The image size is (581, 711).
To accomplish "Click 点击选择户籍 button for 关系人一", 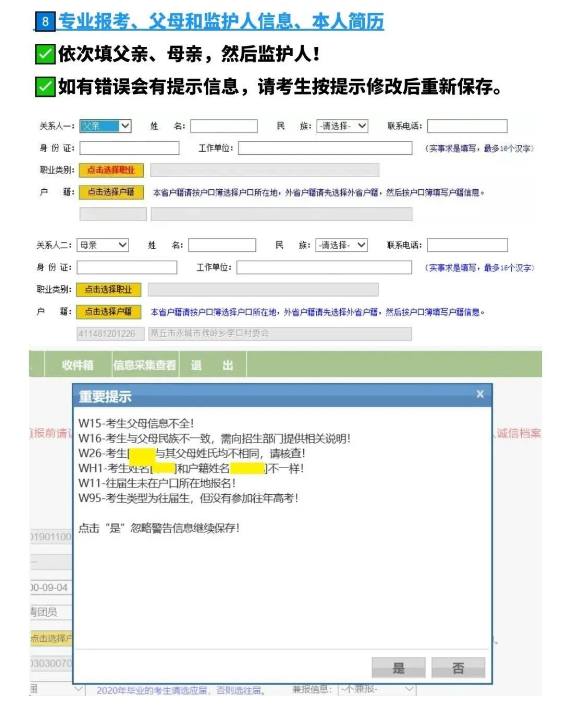I will [112, 192].
